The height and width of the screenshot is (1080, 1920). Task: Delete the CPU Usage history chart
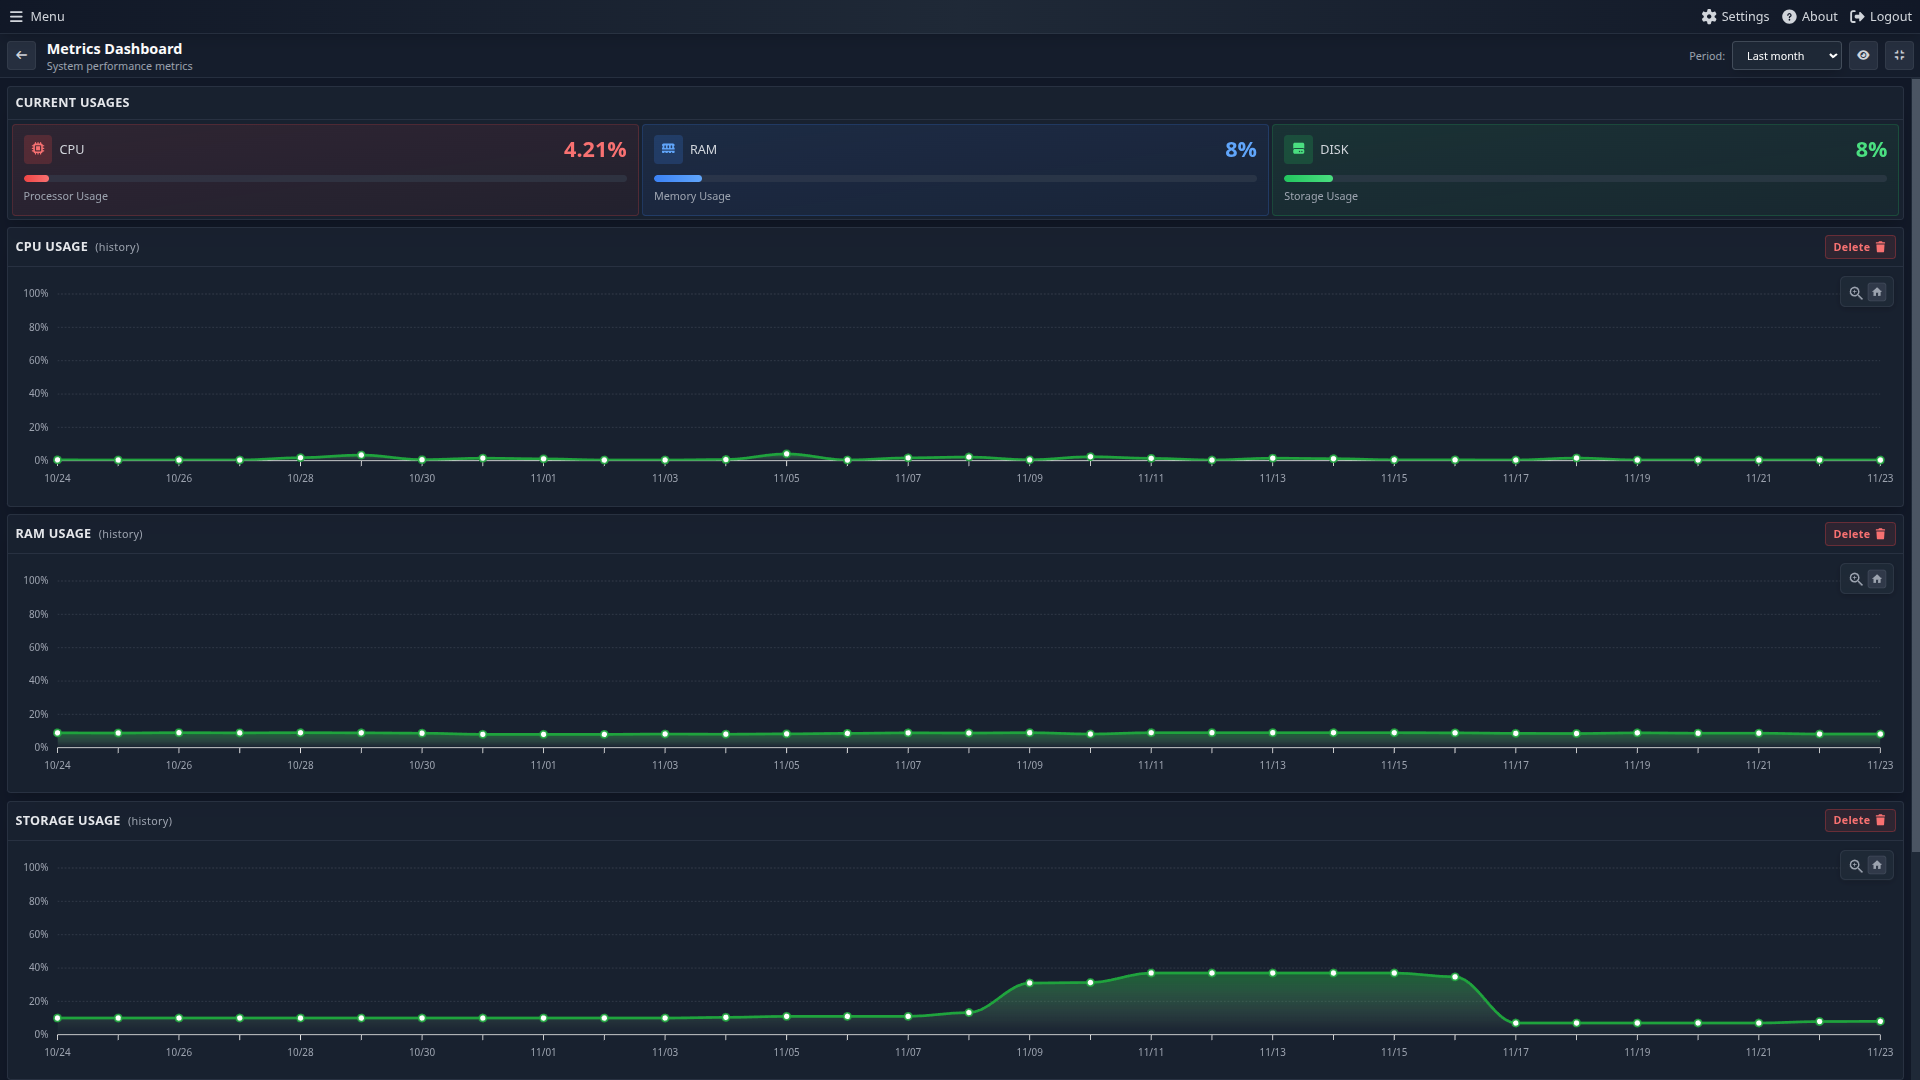coord(1859,246)
